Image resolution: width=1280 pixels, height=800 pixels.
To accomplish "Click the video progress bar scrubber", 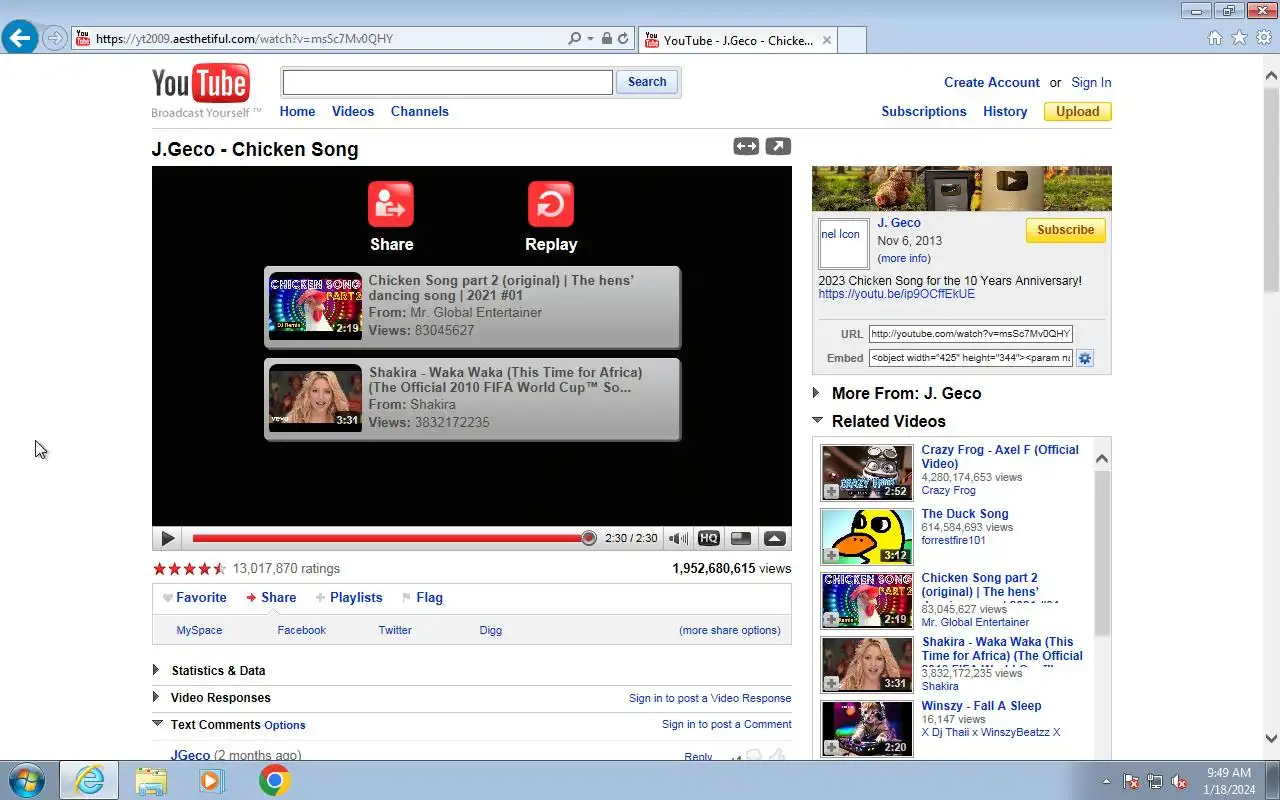I will coord(589,538).
